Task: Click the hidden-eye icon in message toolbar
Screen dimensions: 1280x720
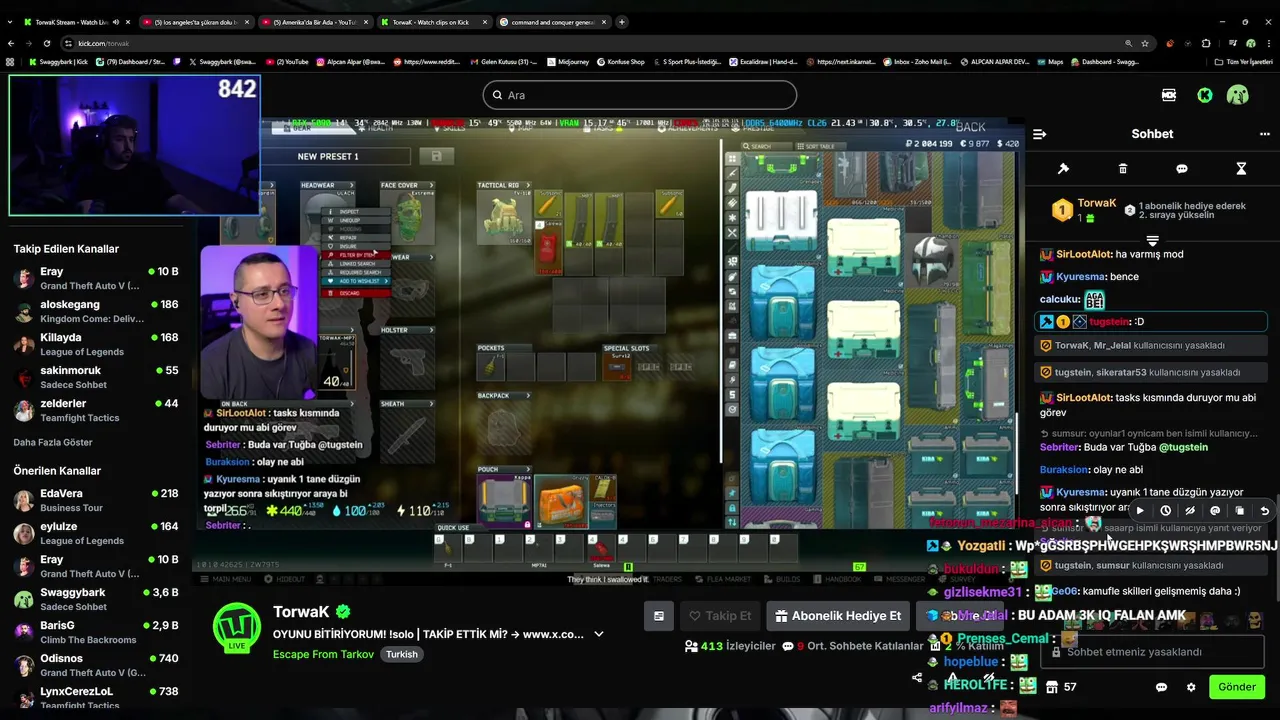Action: pos(1190,511)
